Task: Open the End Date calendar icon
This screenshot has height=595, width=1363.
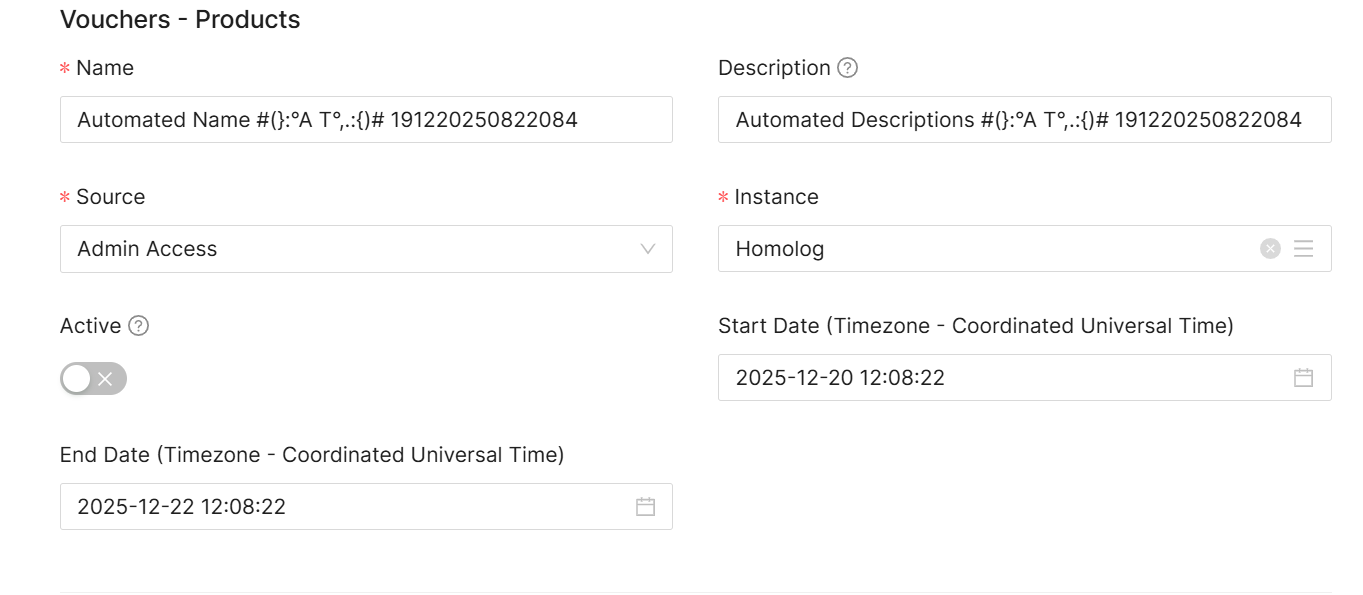Action: tap(645, 507)
